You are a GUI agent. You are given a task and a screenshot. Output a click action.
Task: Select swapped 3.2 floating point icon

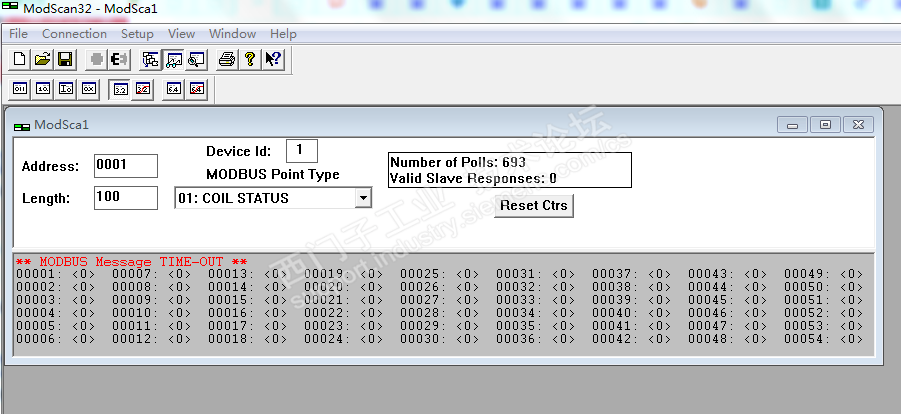[x=143, y=89]
